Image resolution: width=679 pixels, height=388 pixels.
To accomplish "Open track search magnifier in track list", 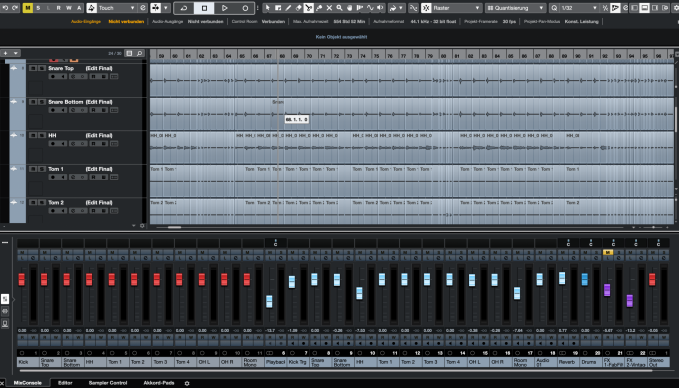I will tap(139, 53).
